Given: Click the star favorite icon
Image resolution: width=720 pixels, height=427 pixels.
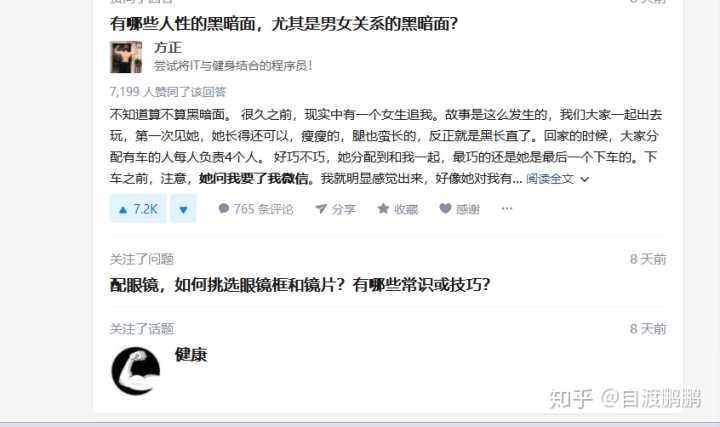Looking at the screenshot, I should coord(383,209).
